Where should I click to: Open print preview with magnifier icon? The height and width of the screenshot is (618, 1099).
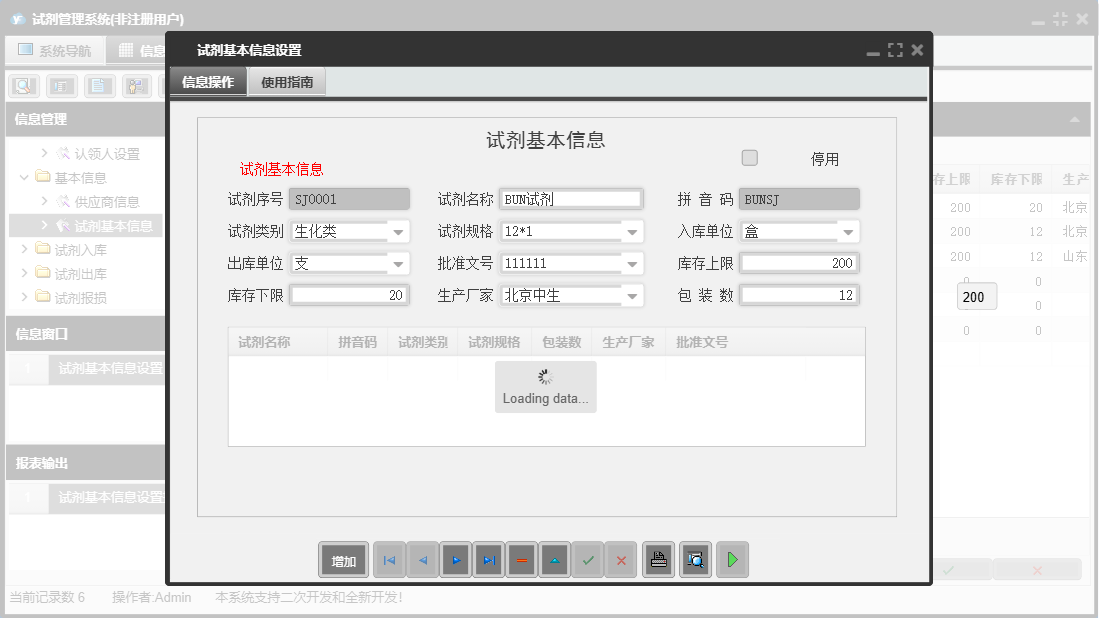(x=695, y=559)
